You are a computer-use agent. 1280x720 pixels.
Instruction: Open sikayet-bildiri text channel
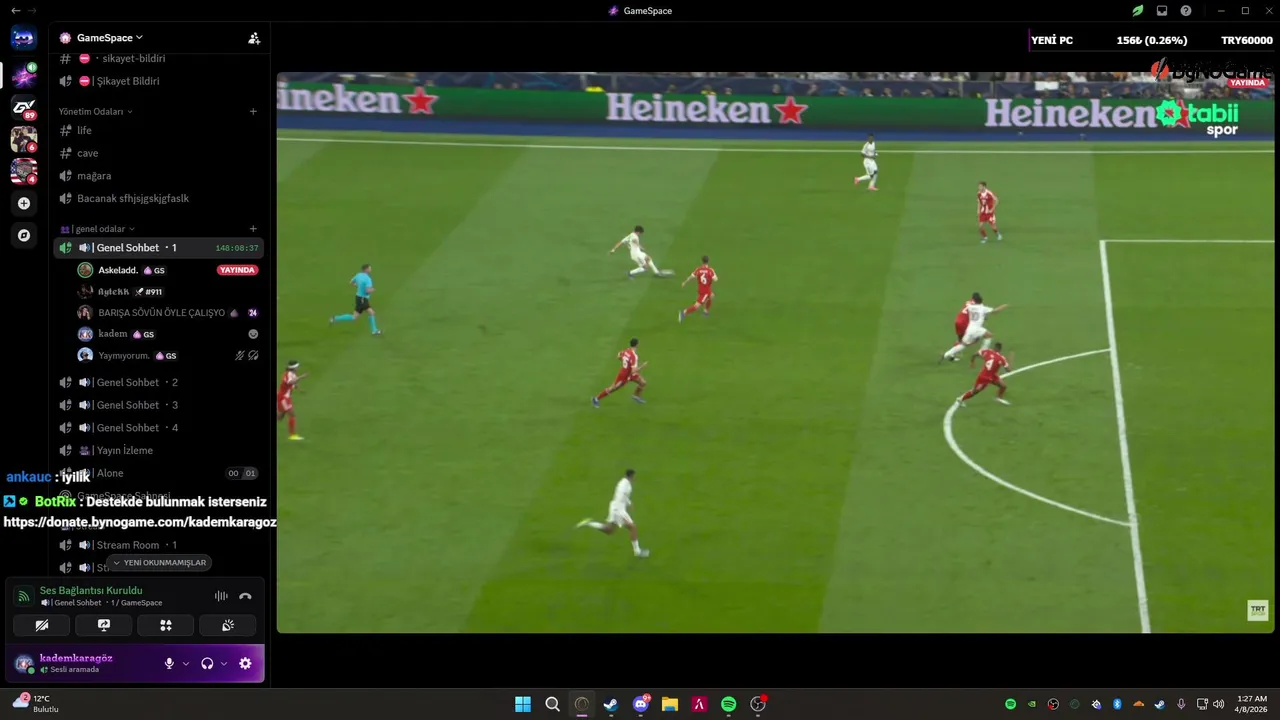point(159,59)
